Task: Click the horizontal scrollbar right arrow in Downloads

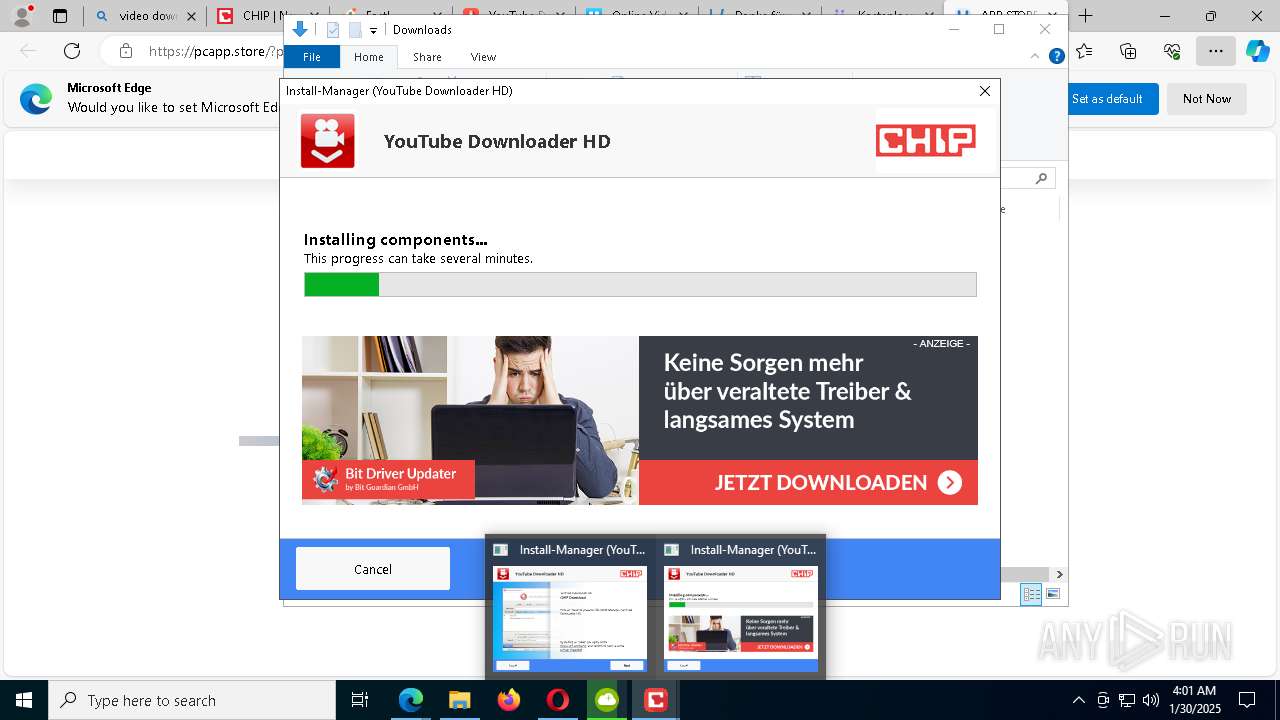Action: tap(1059, 574)
